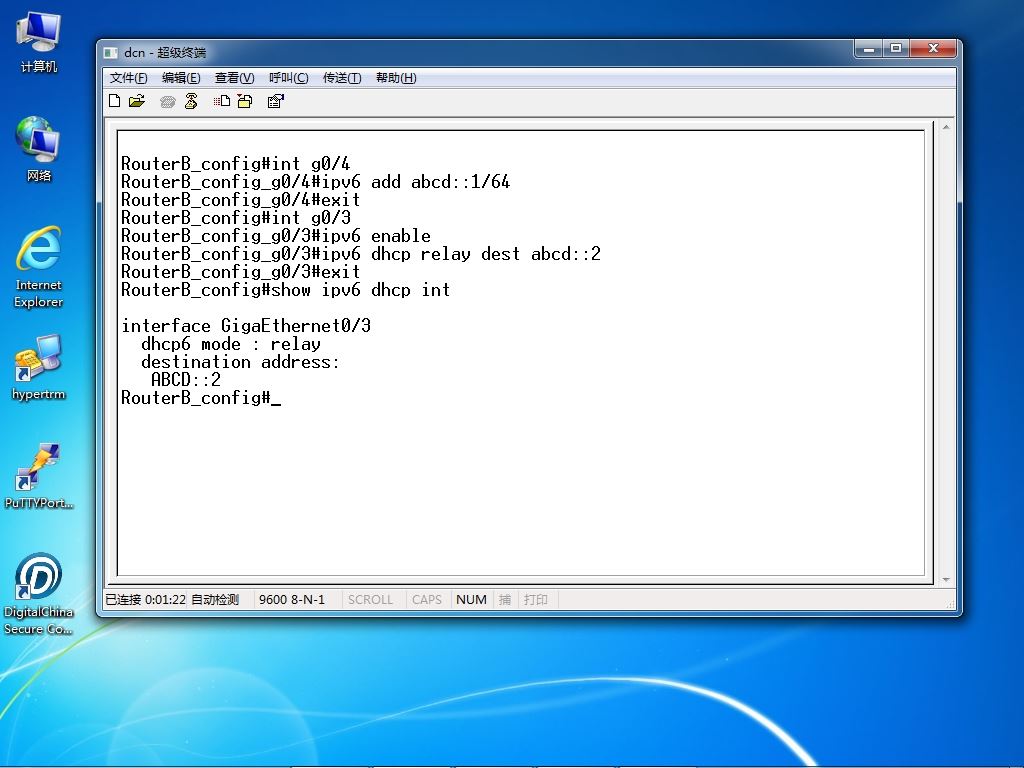Click the 自动检测 status bar entry
1024x768 pixels.
[215, 600]
